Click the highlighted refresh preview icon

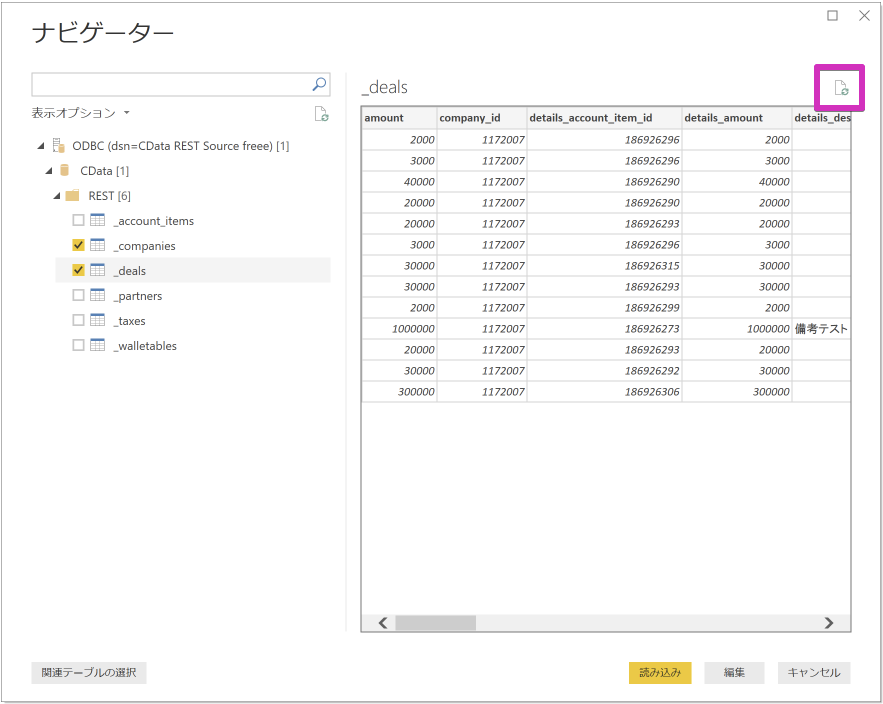point(839,88)
